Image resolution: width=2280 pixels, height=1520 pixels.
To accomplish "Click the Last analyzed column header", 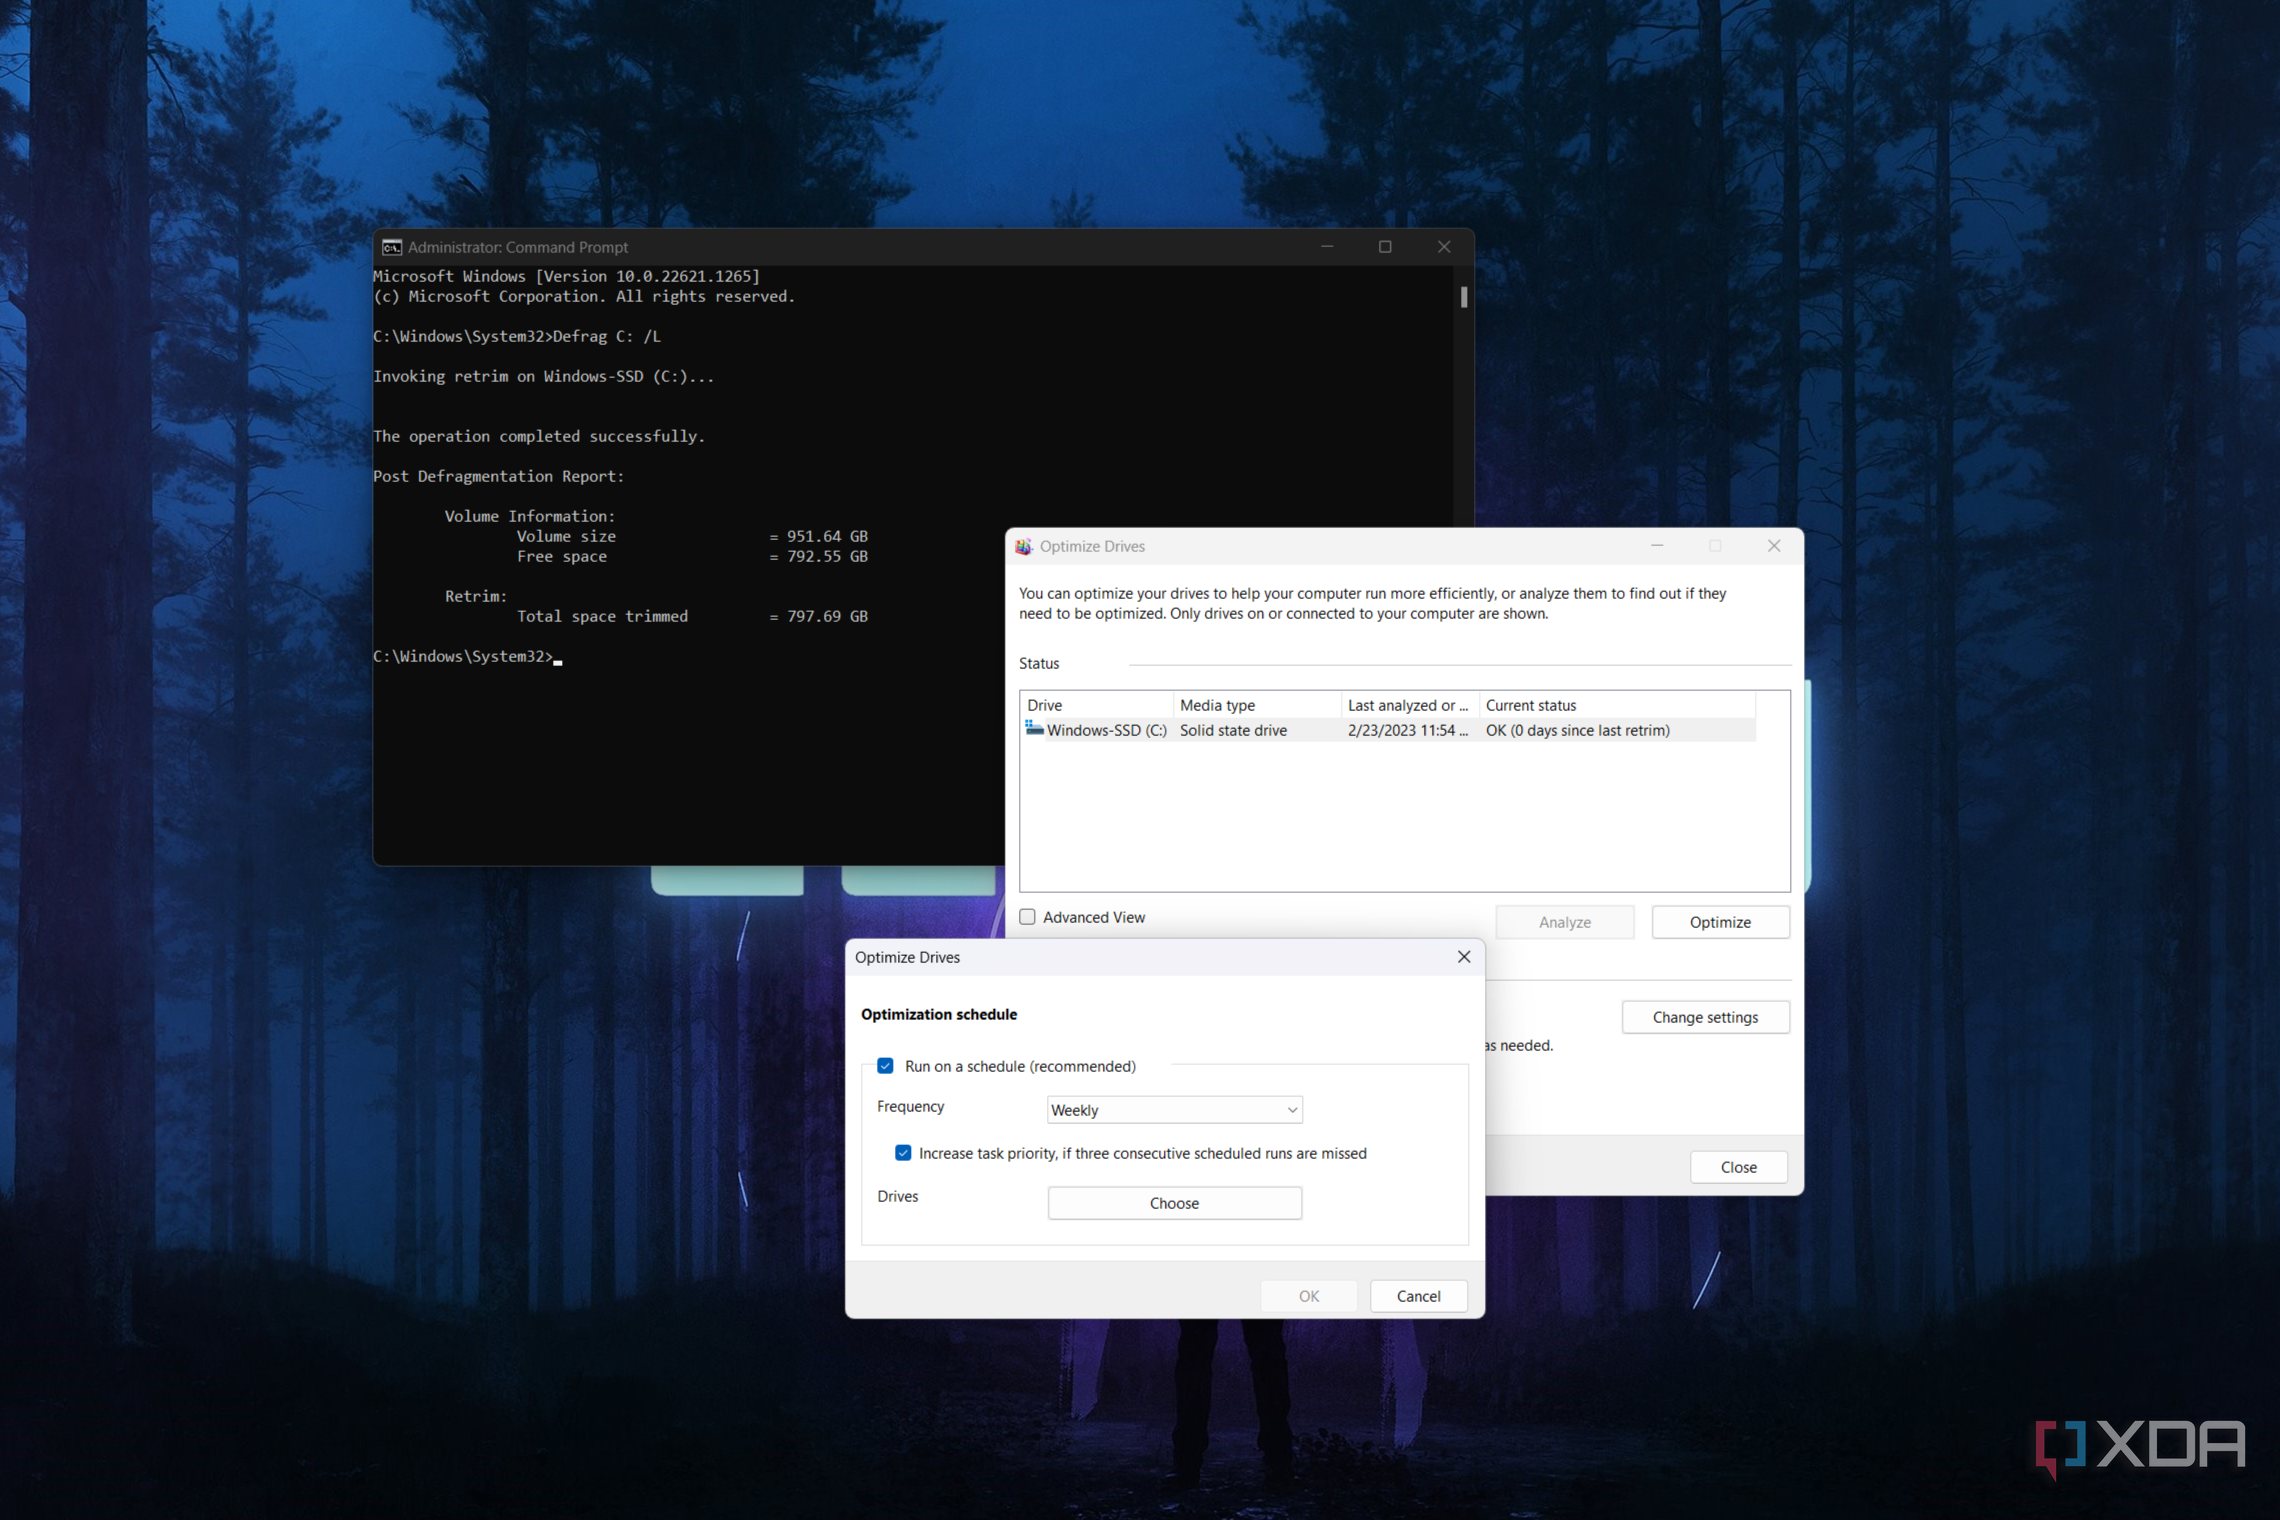I will pyautogui.click(x=1408, y=705).
